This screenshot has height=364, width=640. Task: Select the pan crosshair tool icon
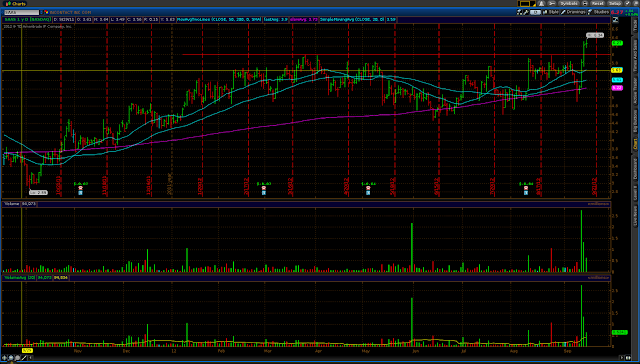click(4, 358)
